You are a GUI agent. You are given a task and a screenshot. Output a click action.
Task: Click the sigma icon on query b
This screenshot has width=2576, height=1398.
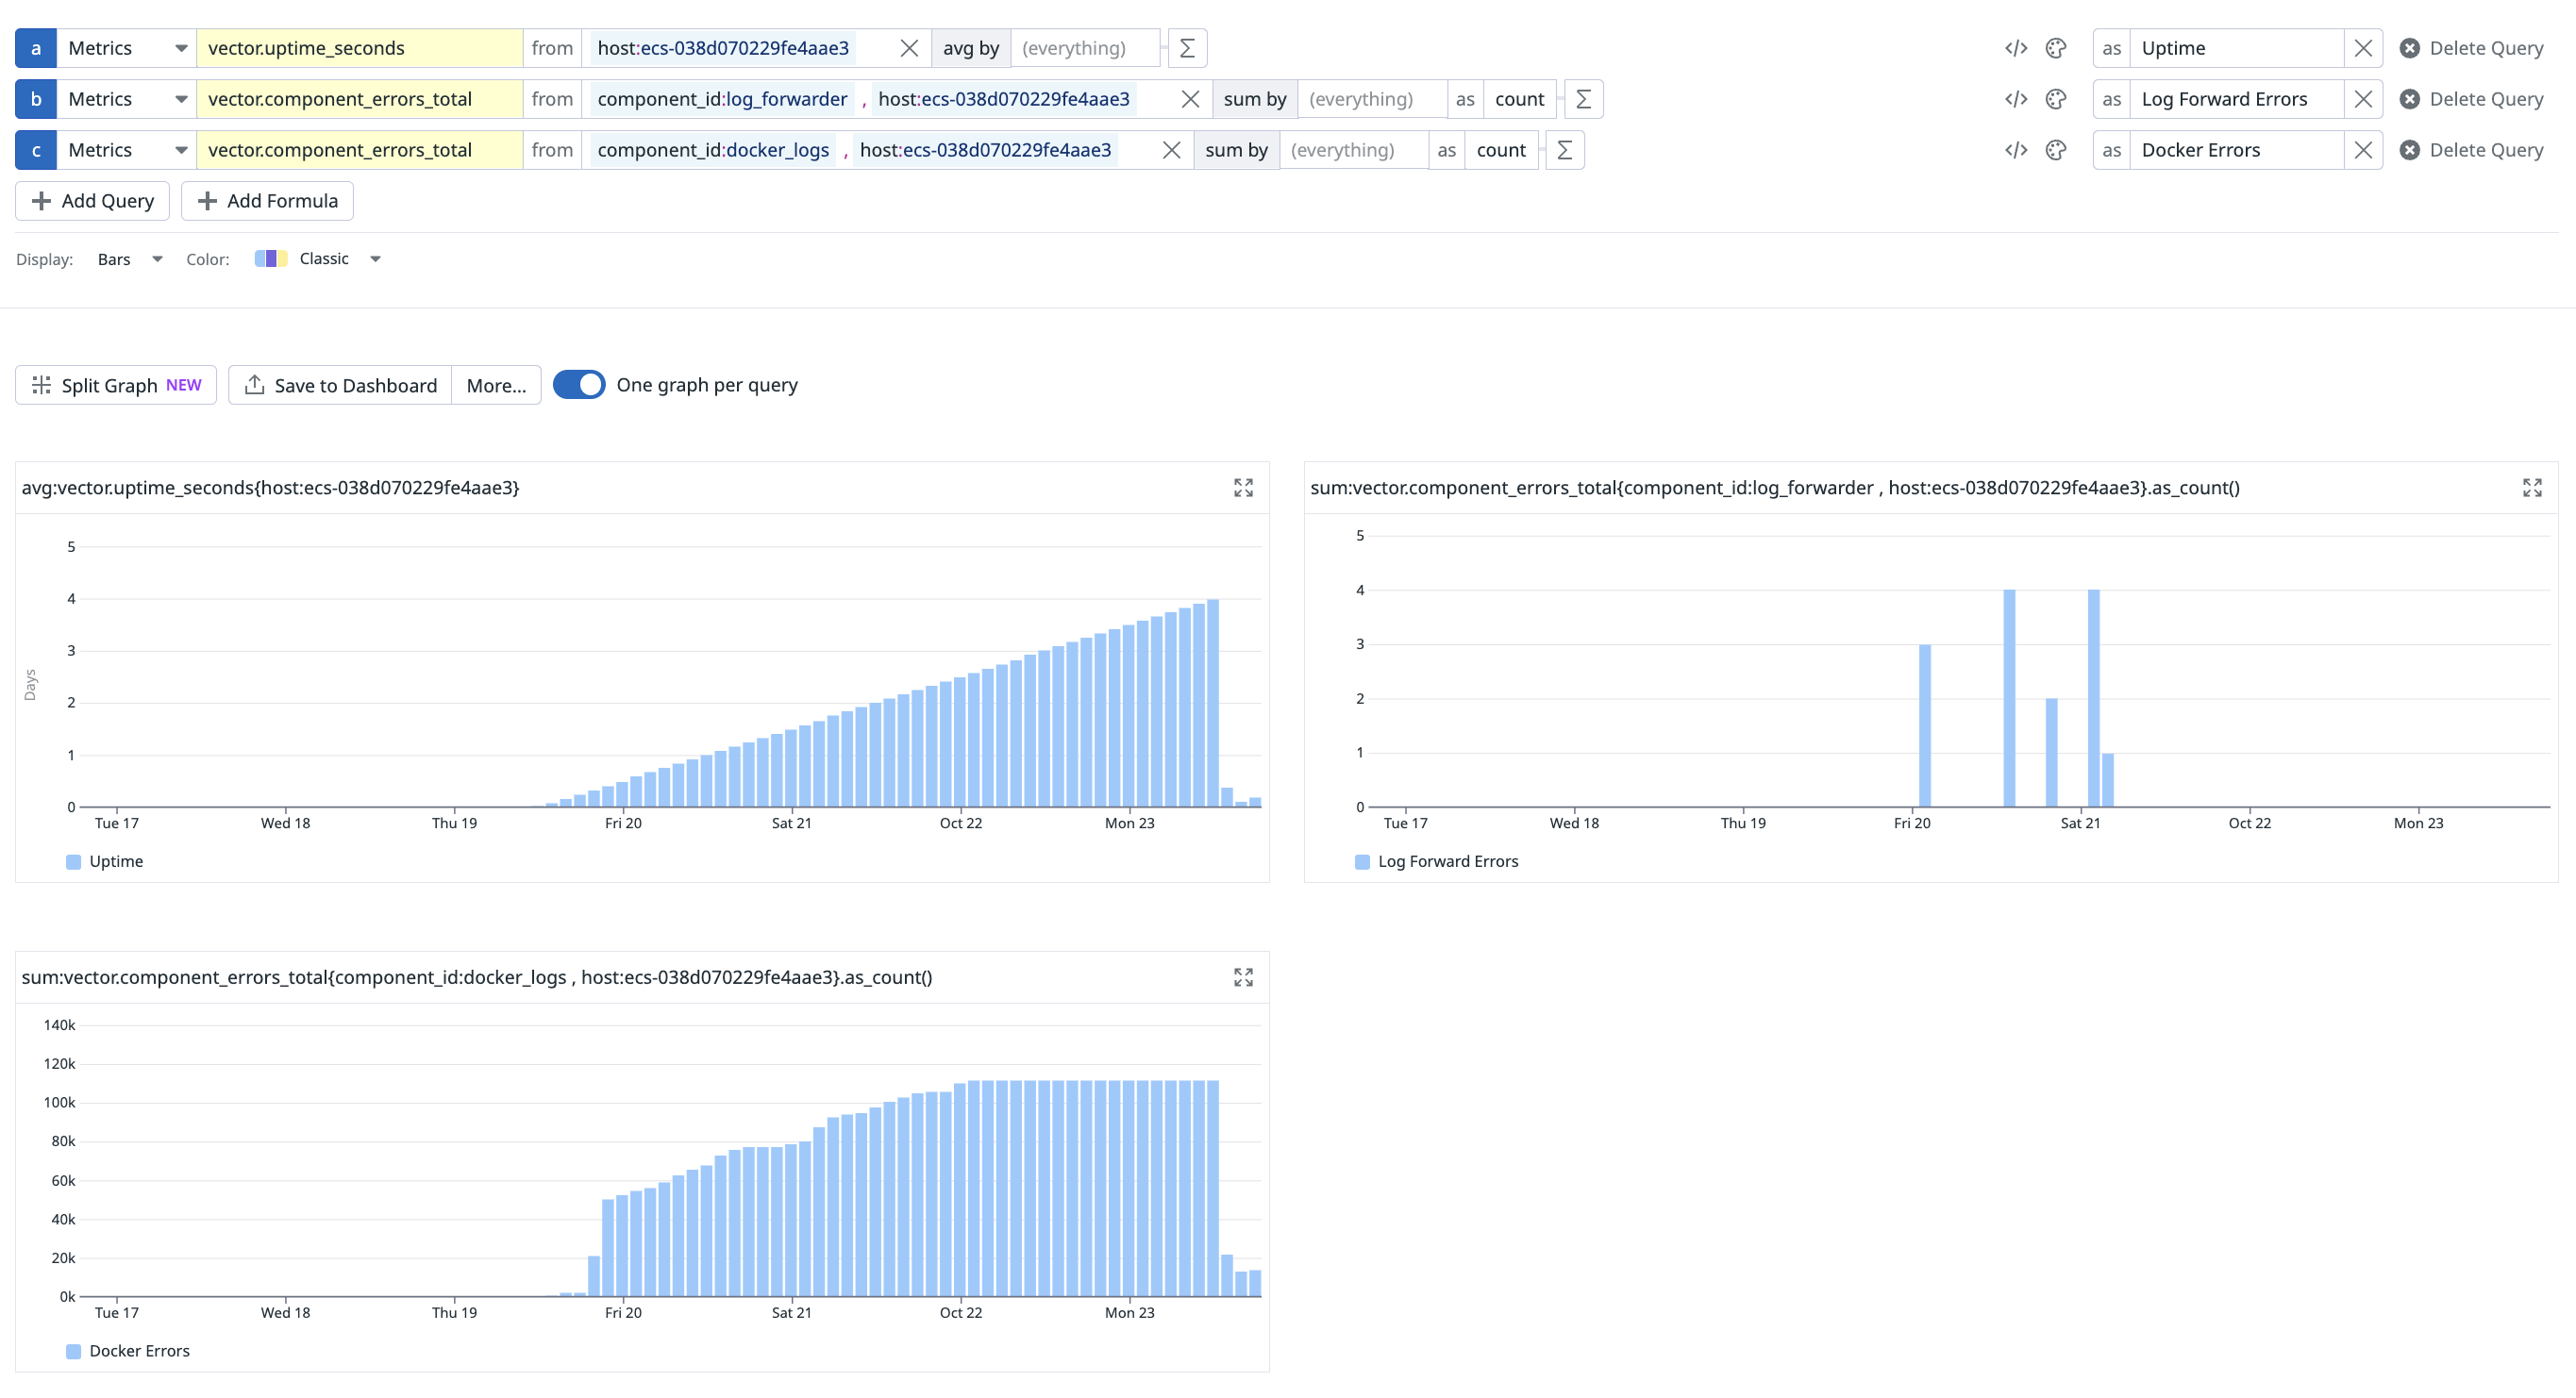click(1583, 99)
